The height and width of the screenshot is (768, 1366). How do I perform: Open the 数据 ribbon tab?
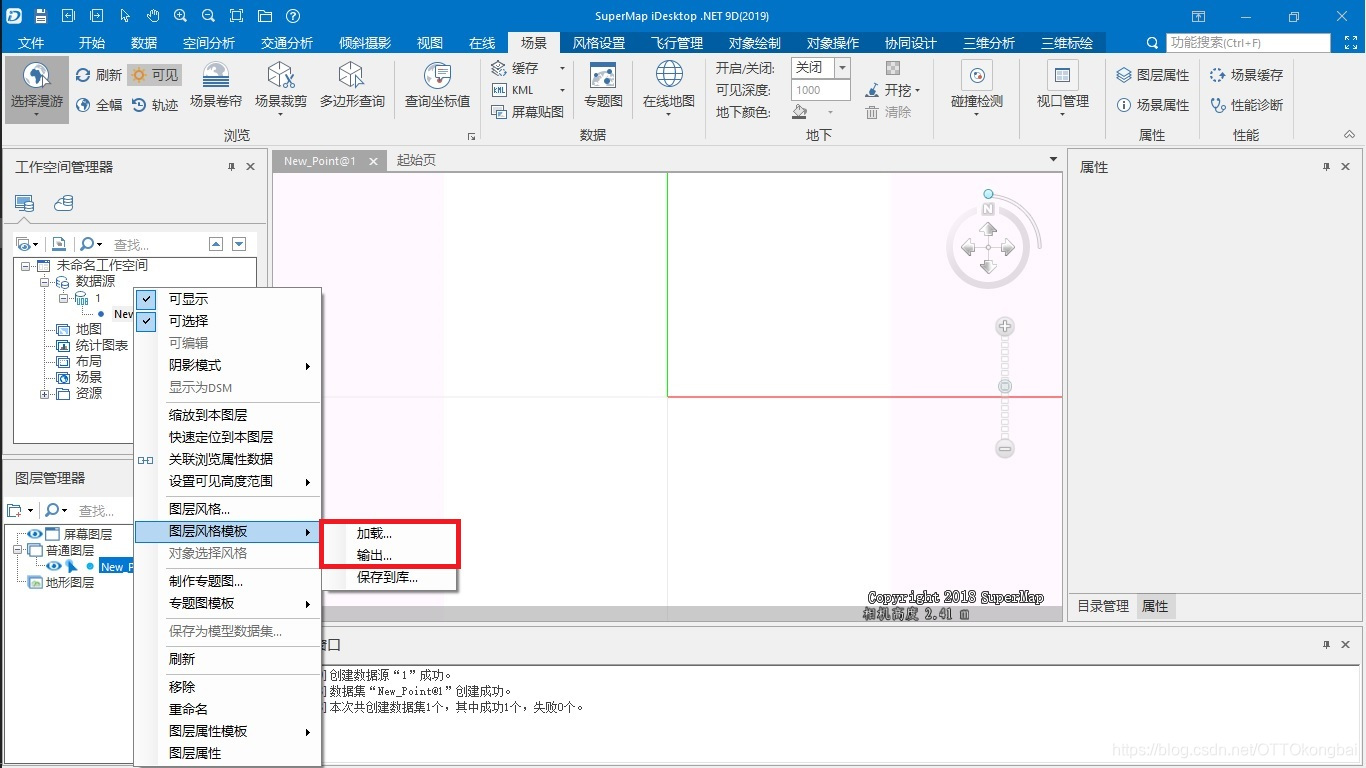click(144, 43)
